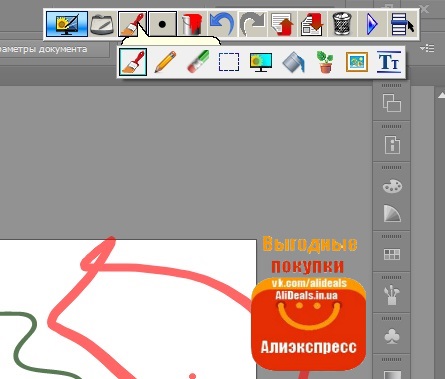Open the overlapping squares panel icon

click(392, 102)
